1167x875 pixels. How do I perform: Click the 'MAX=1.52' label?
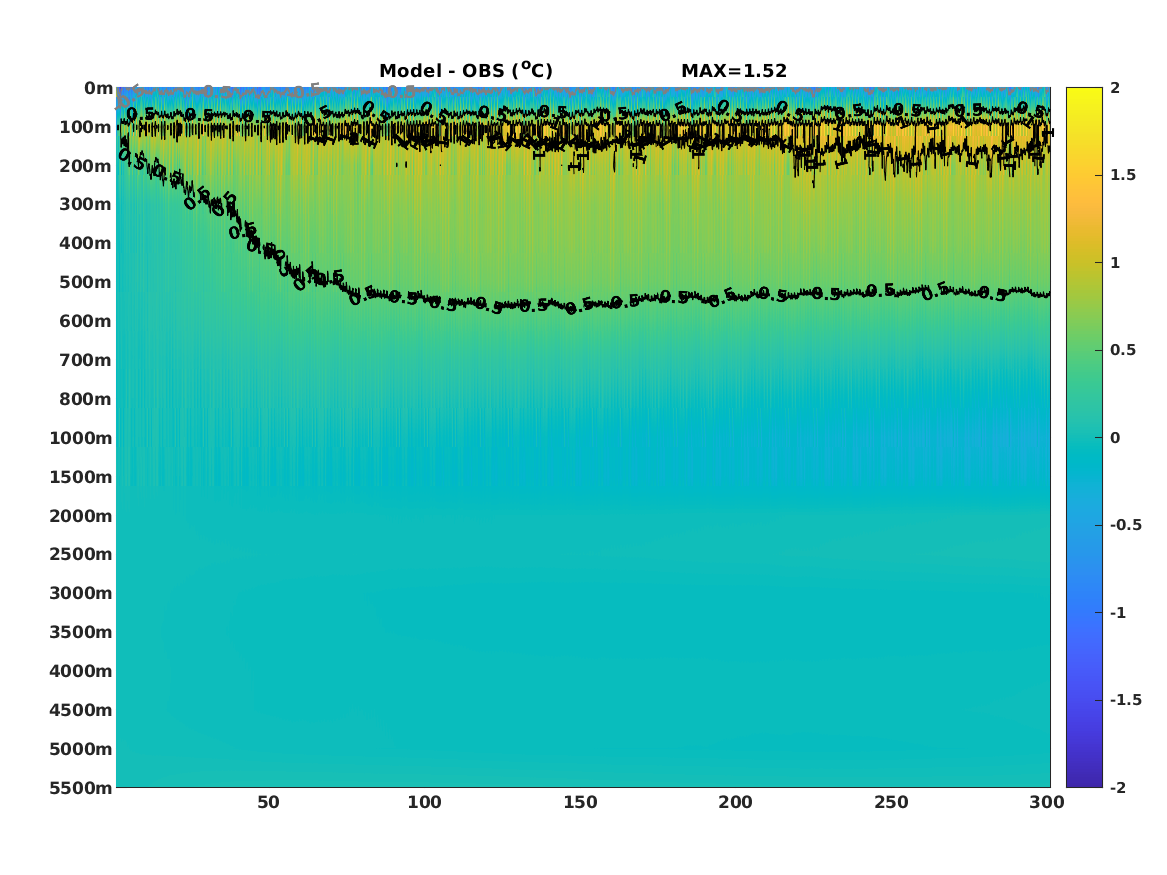point(734,71)
